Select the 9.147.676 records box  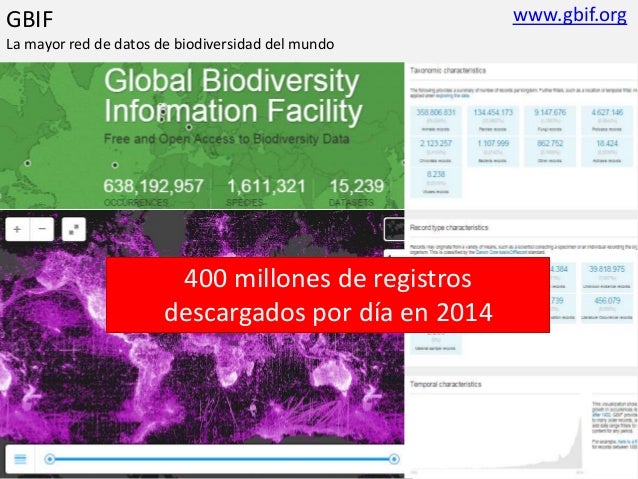click(550, 120)
